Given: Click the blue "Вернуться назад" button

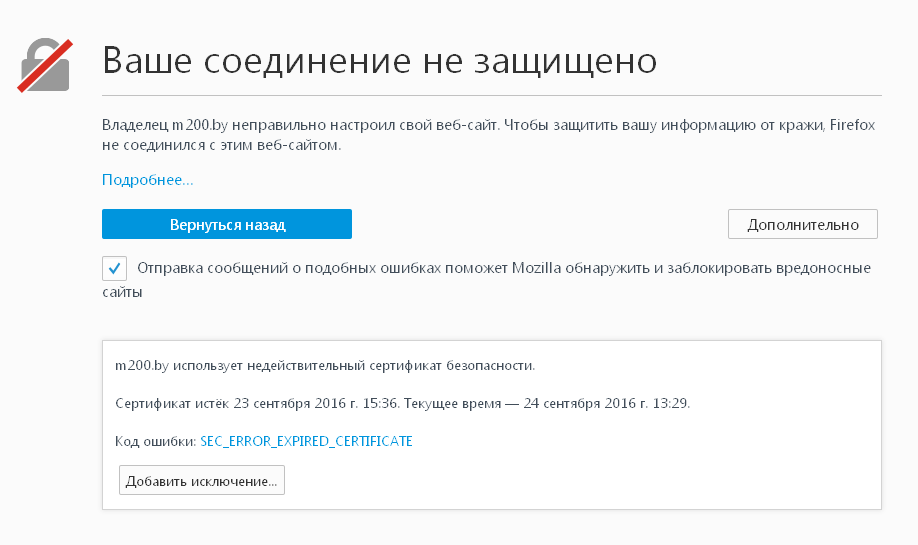Looking at the screenshot, I should tap(227, 224).
